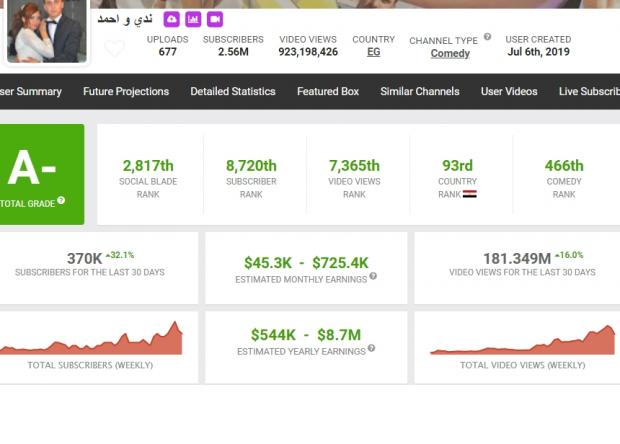Viewport: 620px width, 444px height.
Task: Click the $544K - $8.7M yearly earnings
Action: (306, 335)
